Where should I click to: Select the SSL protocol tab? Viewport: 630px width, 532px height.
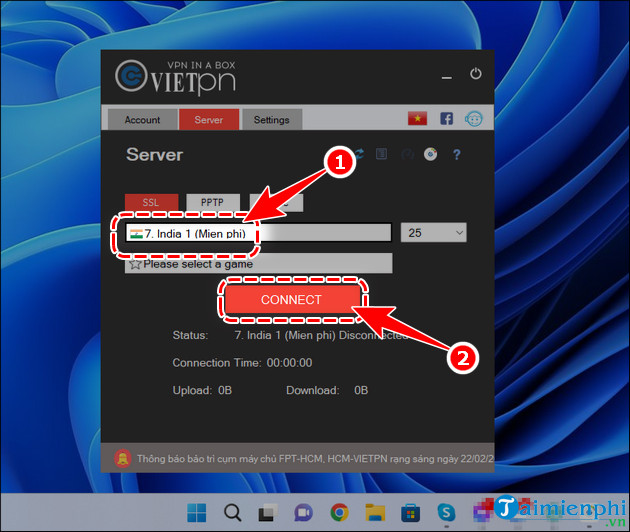click(151, 202)
